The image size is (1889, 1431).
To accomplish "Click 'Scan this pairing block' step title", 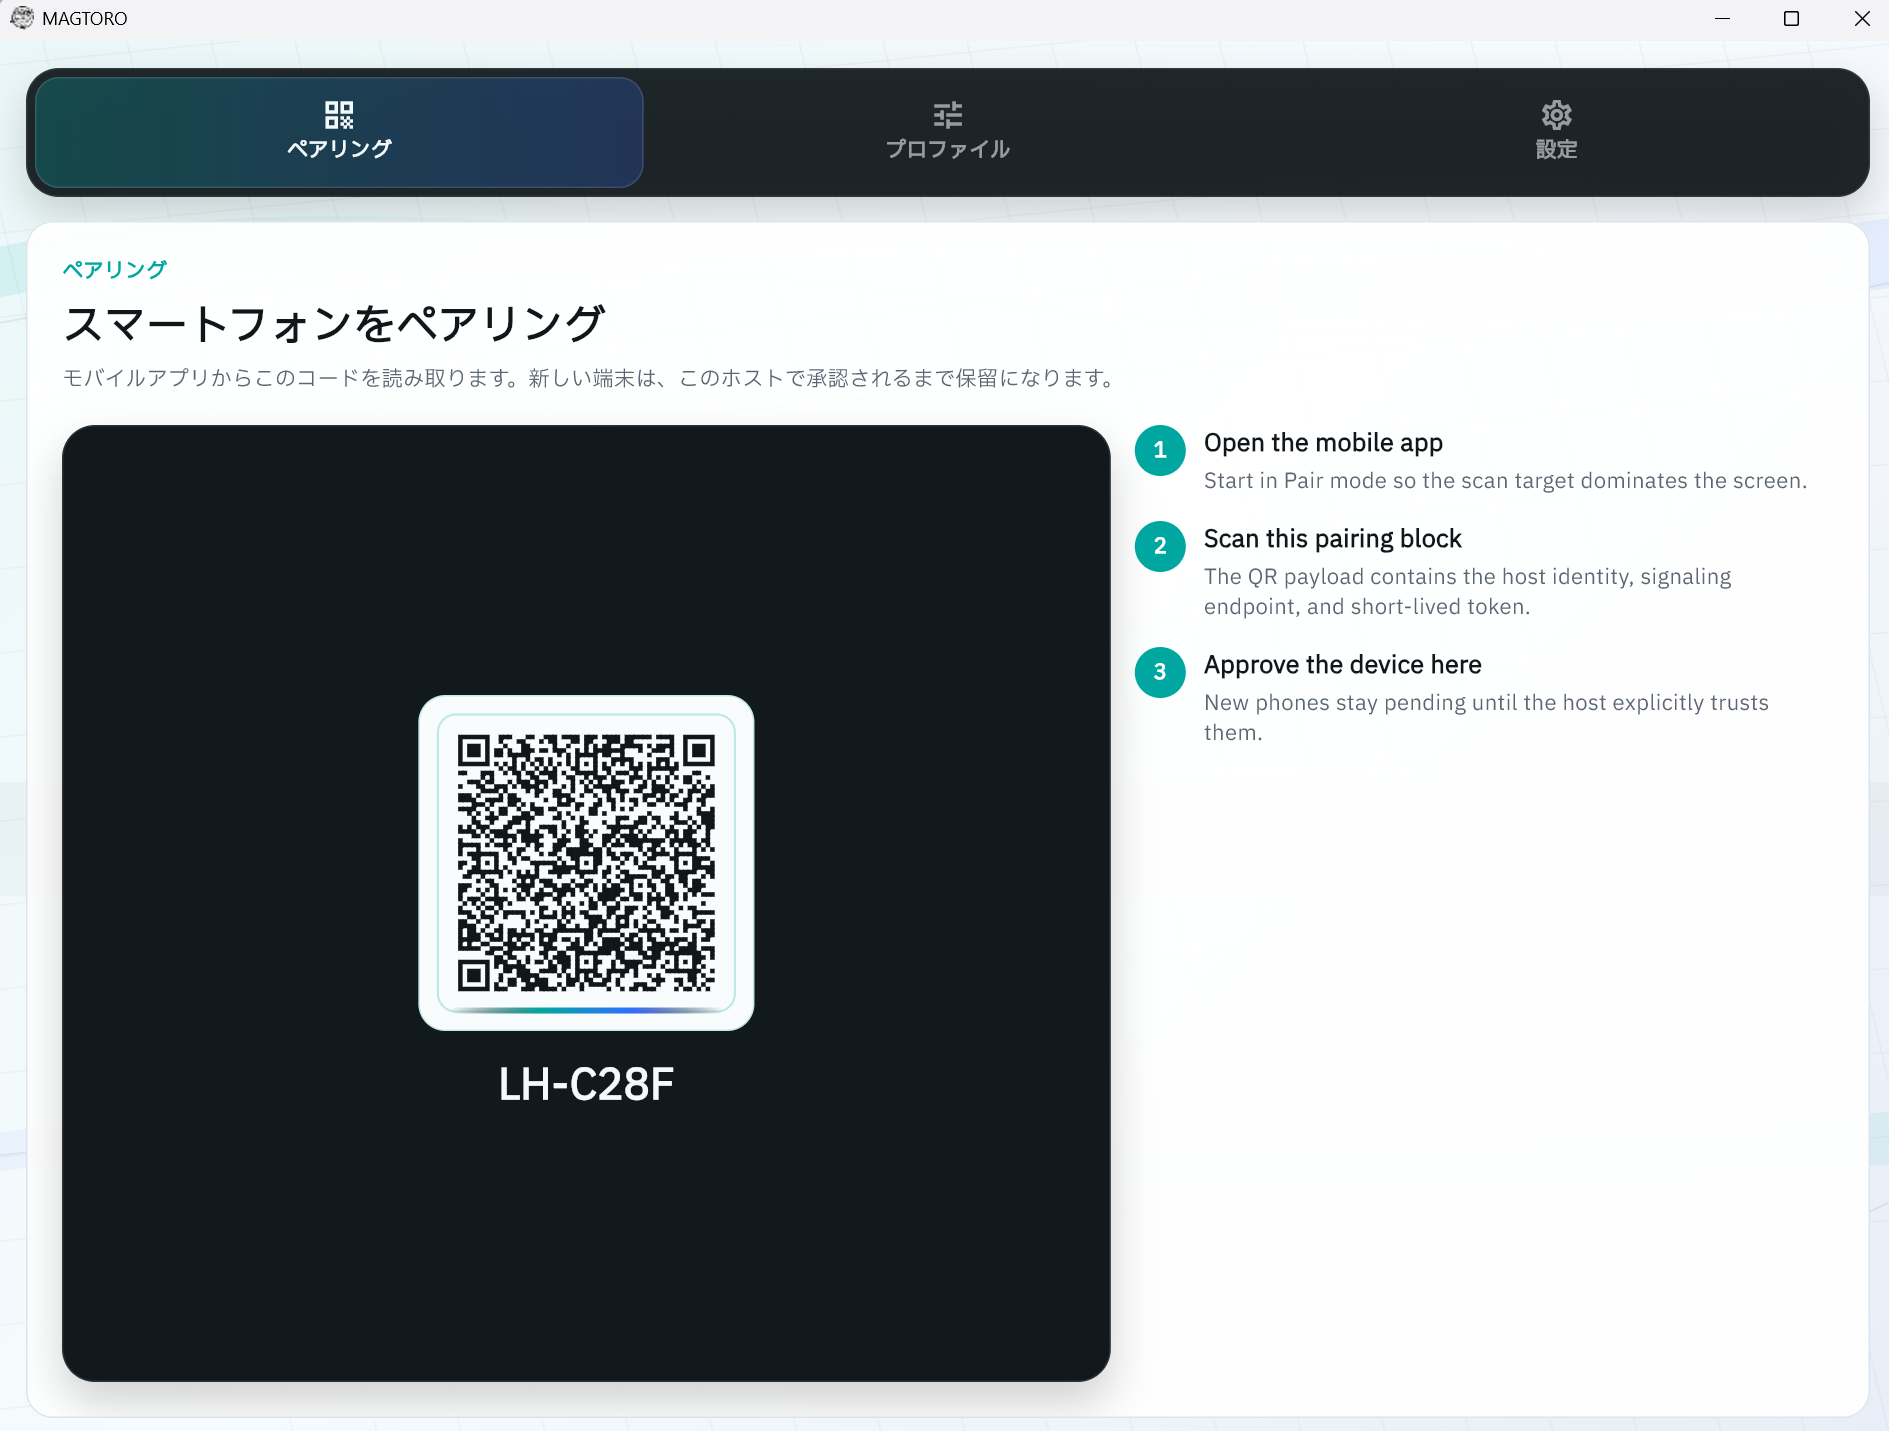I will (x=1332, y=539).
